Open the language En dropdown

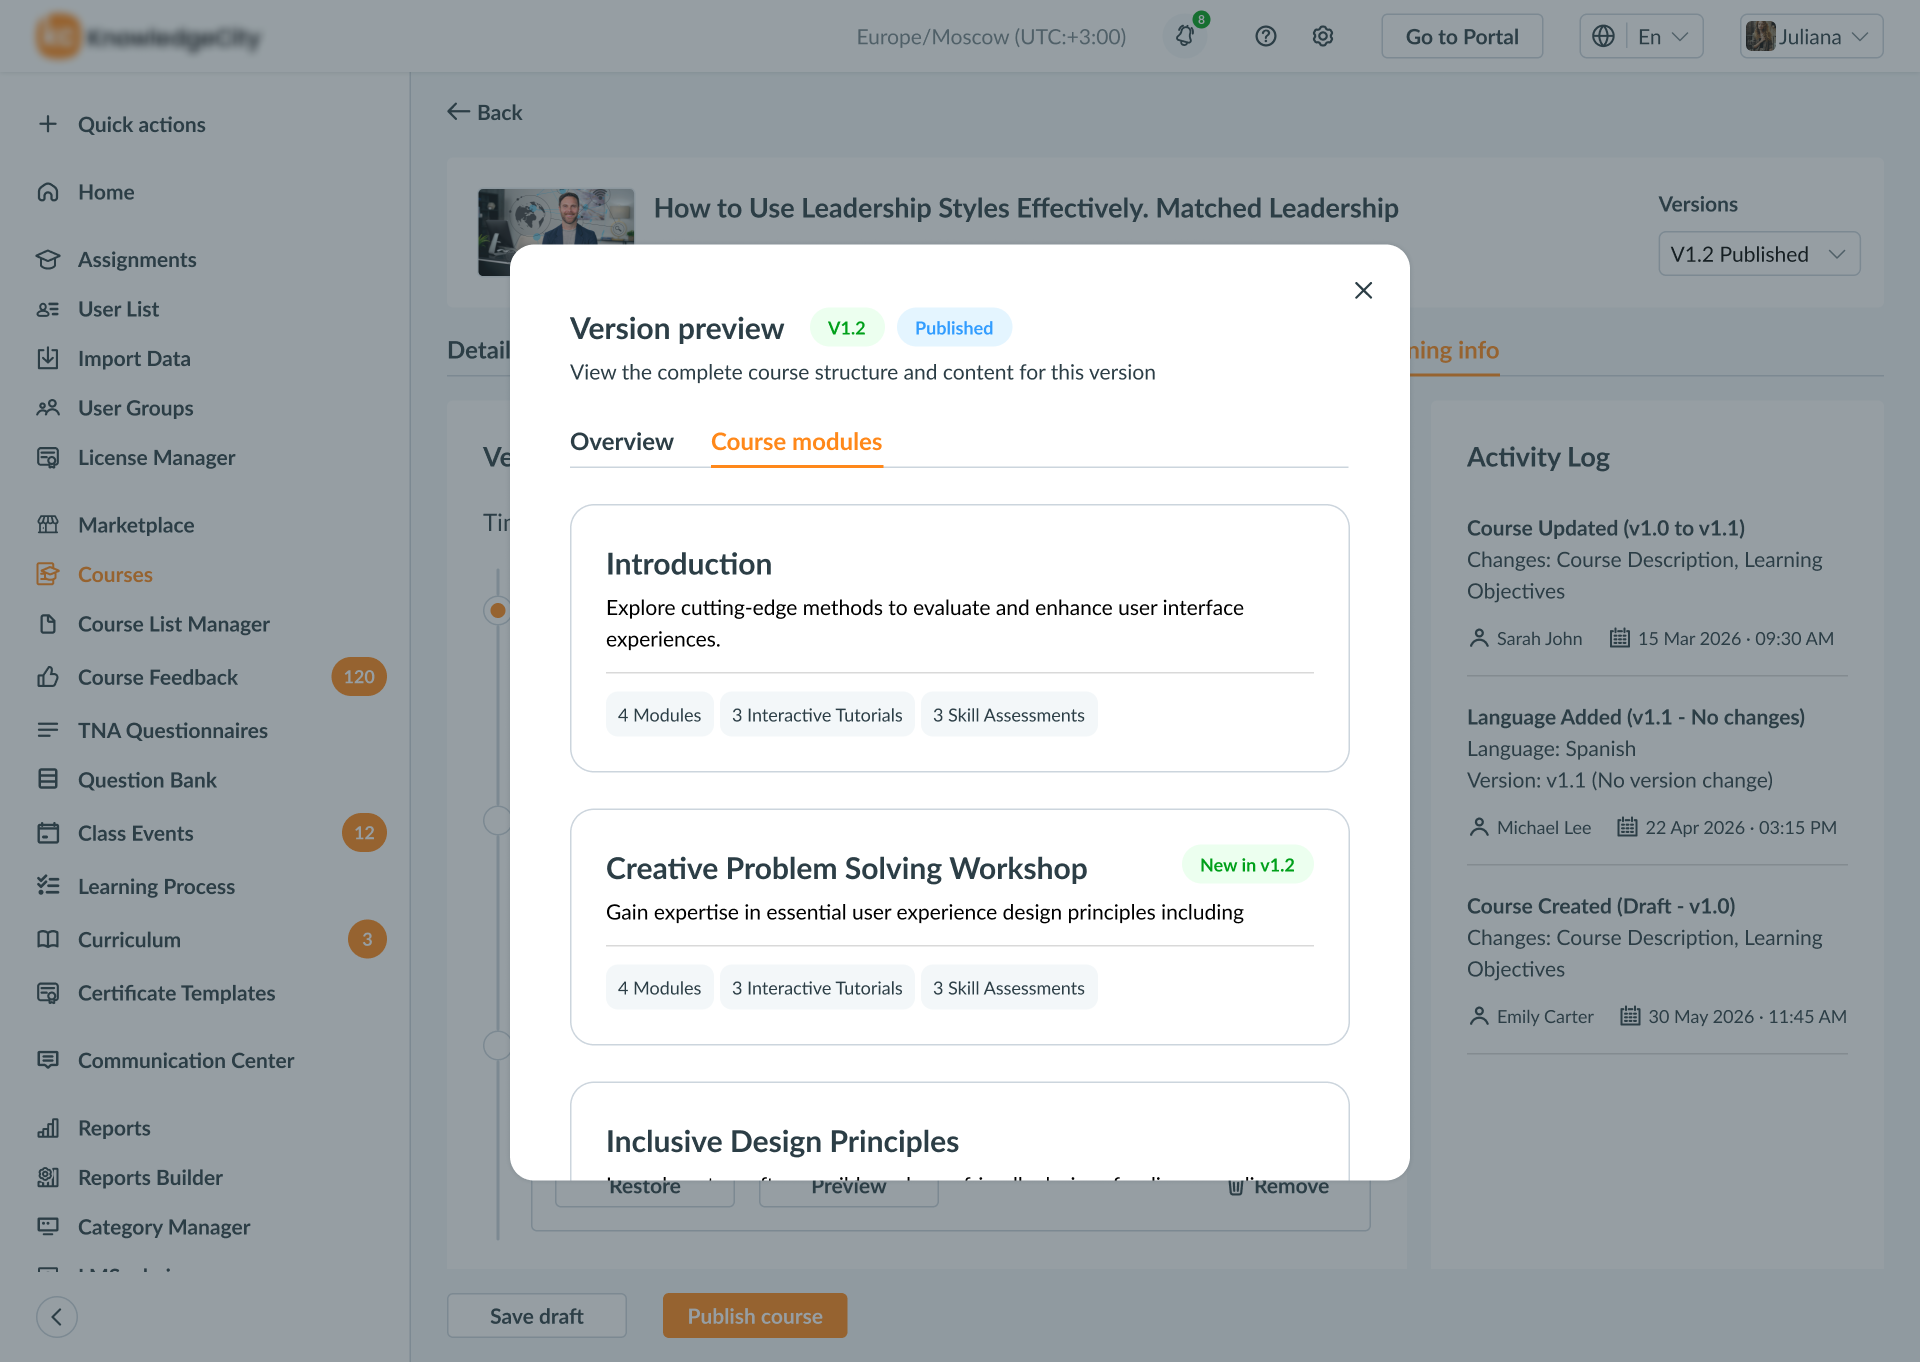tap(1641, 36)
